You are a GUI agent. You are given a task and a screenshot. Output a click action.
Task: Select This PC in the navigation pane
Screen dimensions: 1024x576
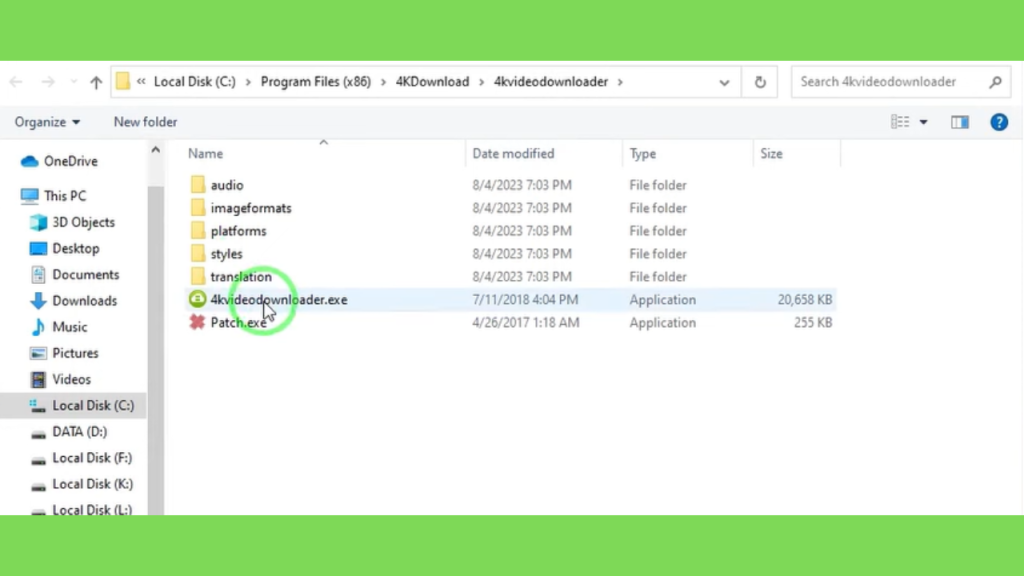click(65, 196)
